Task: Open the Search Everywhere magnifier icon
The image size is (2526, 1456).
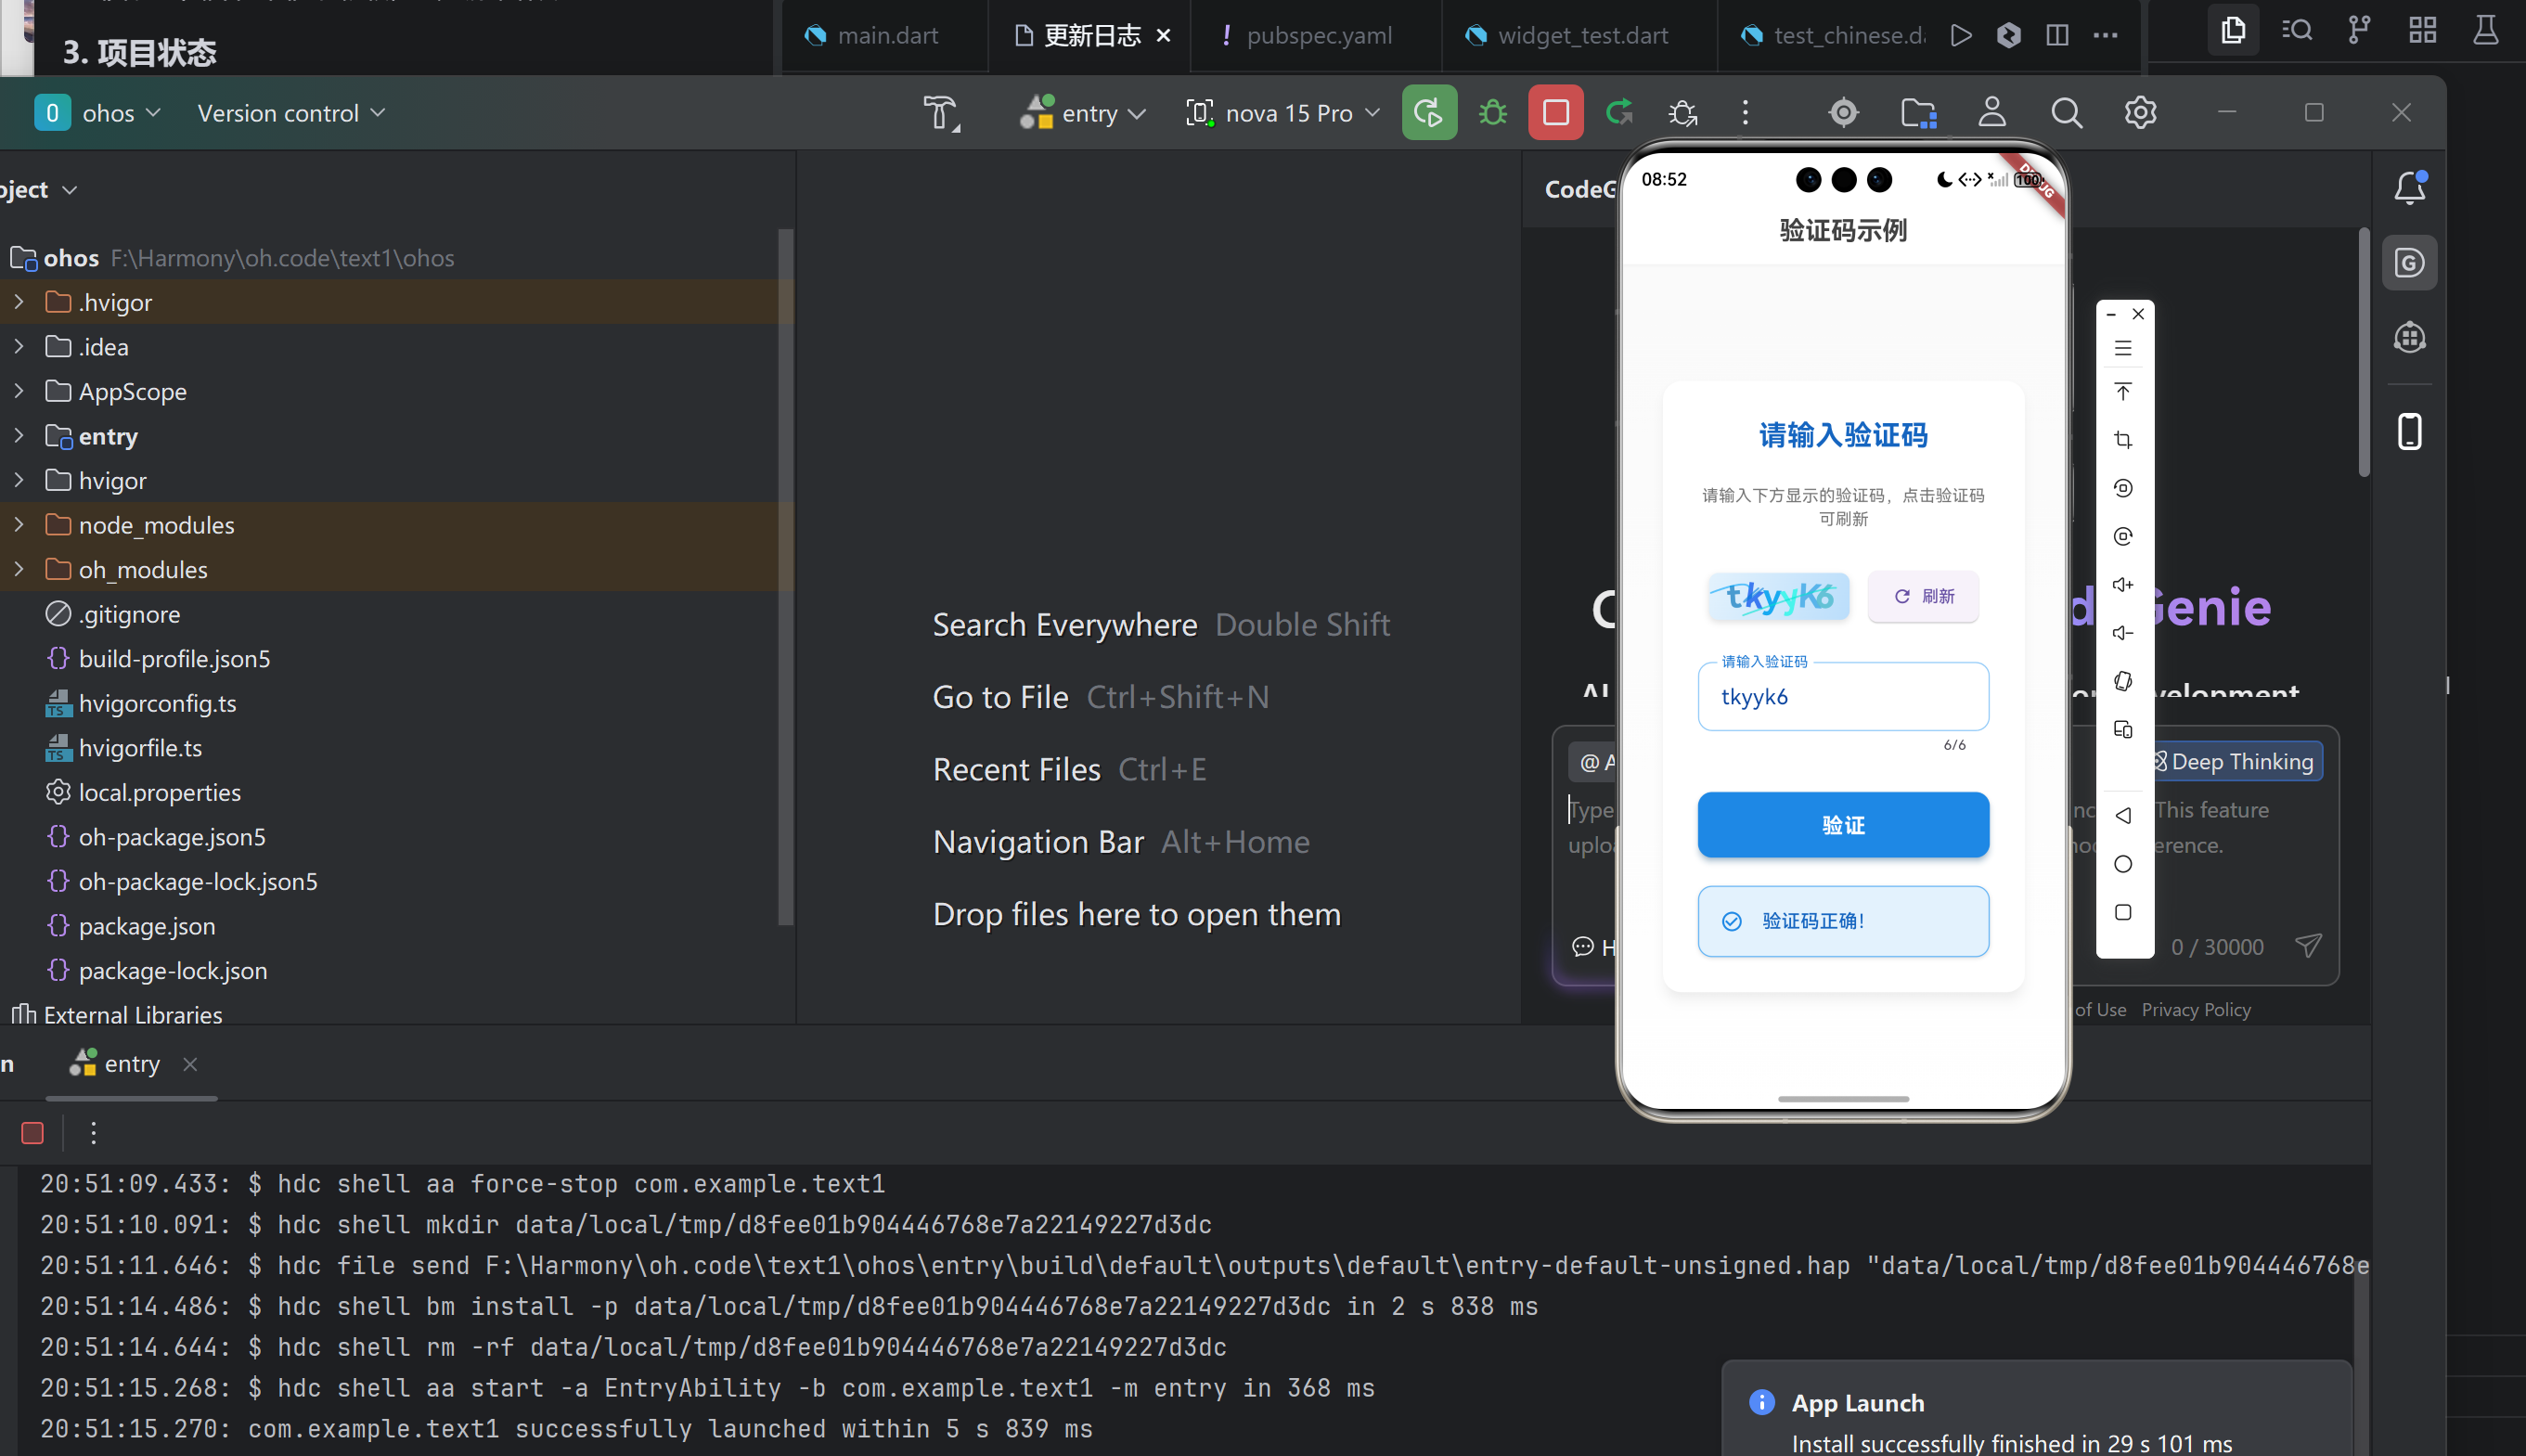Action: 2066,113
